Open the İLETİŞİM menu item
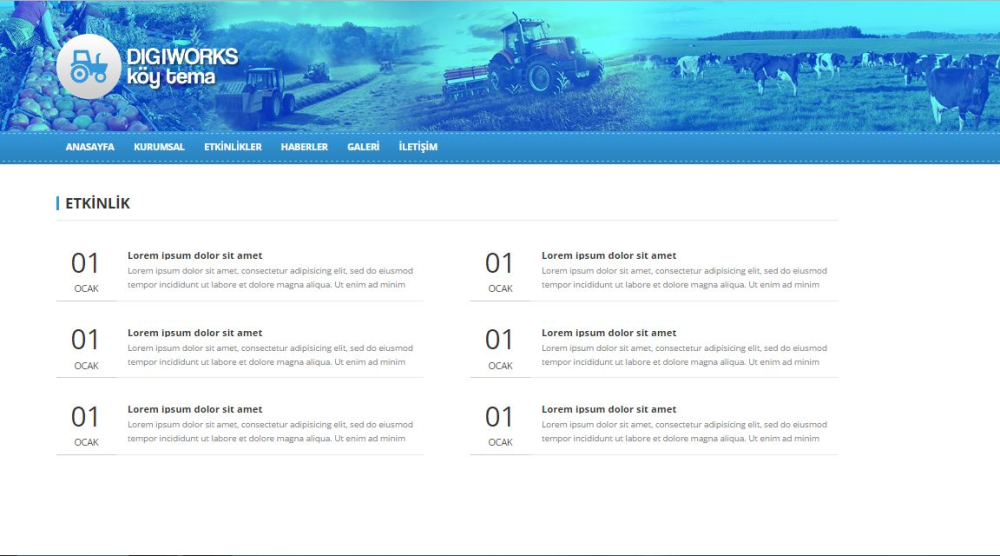This screenshot has height=556, width=1000. pos(418,147)
